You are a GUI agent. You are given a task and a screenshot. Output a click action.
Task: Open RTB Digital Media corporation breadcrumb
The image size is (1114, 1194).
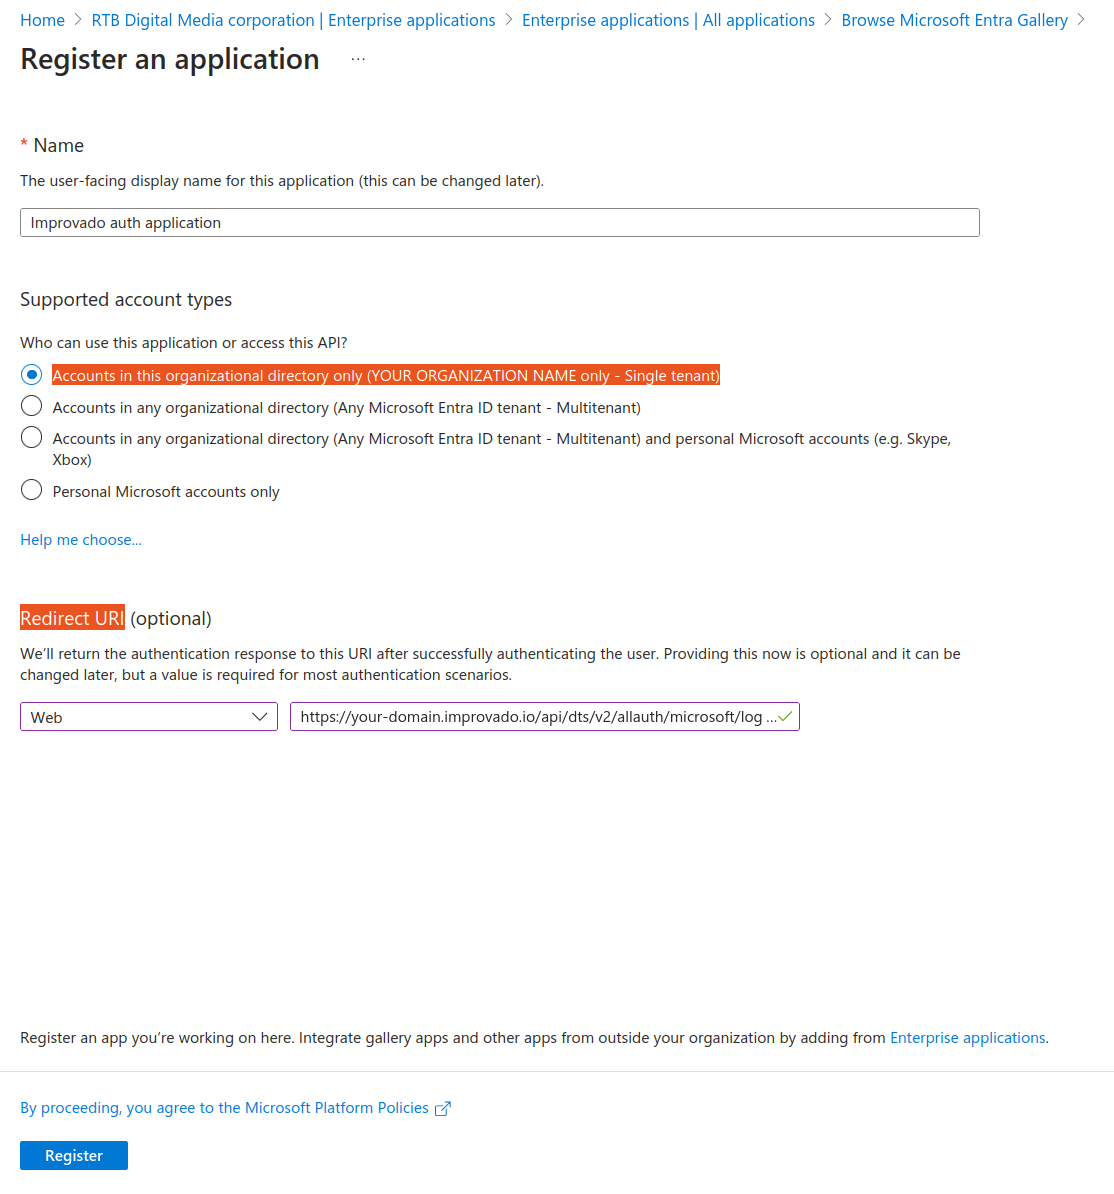pos(293,21)
